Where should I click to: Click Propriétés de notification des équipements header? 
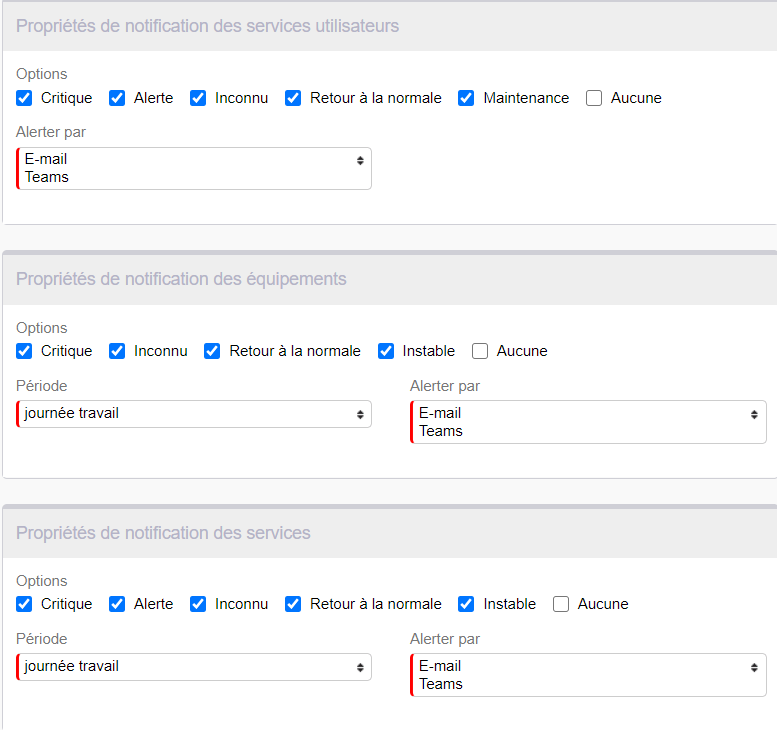click(181, 279)
